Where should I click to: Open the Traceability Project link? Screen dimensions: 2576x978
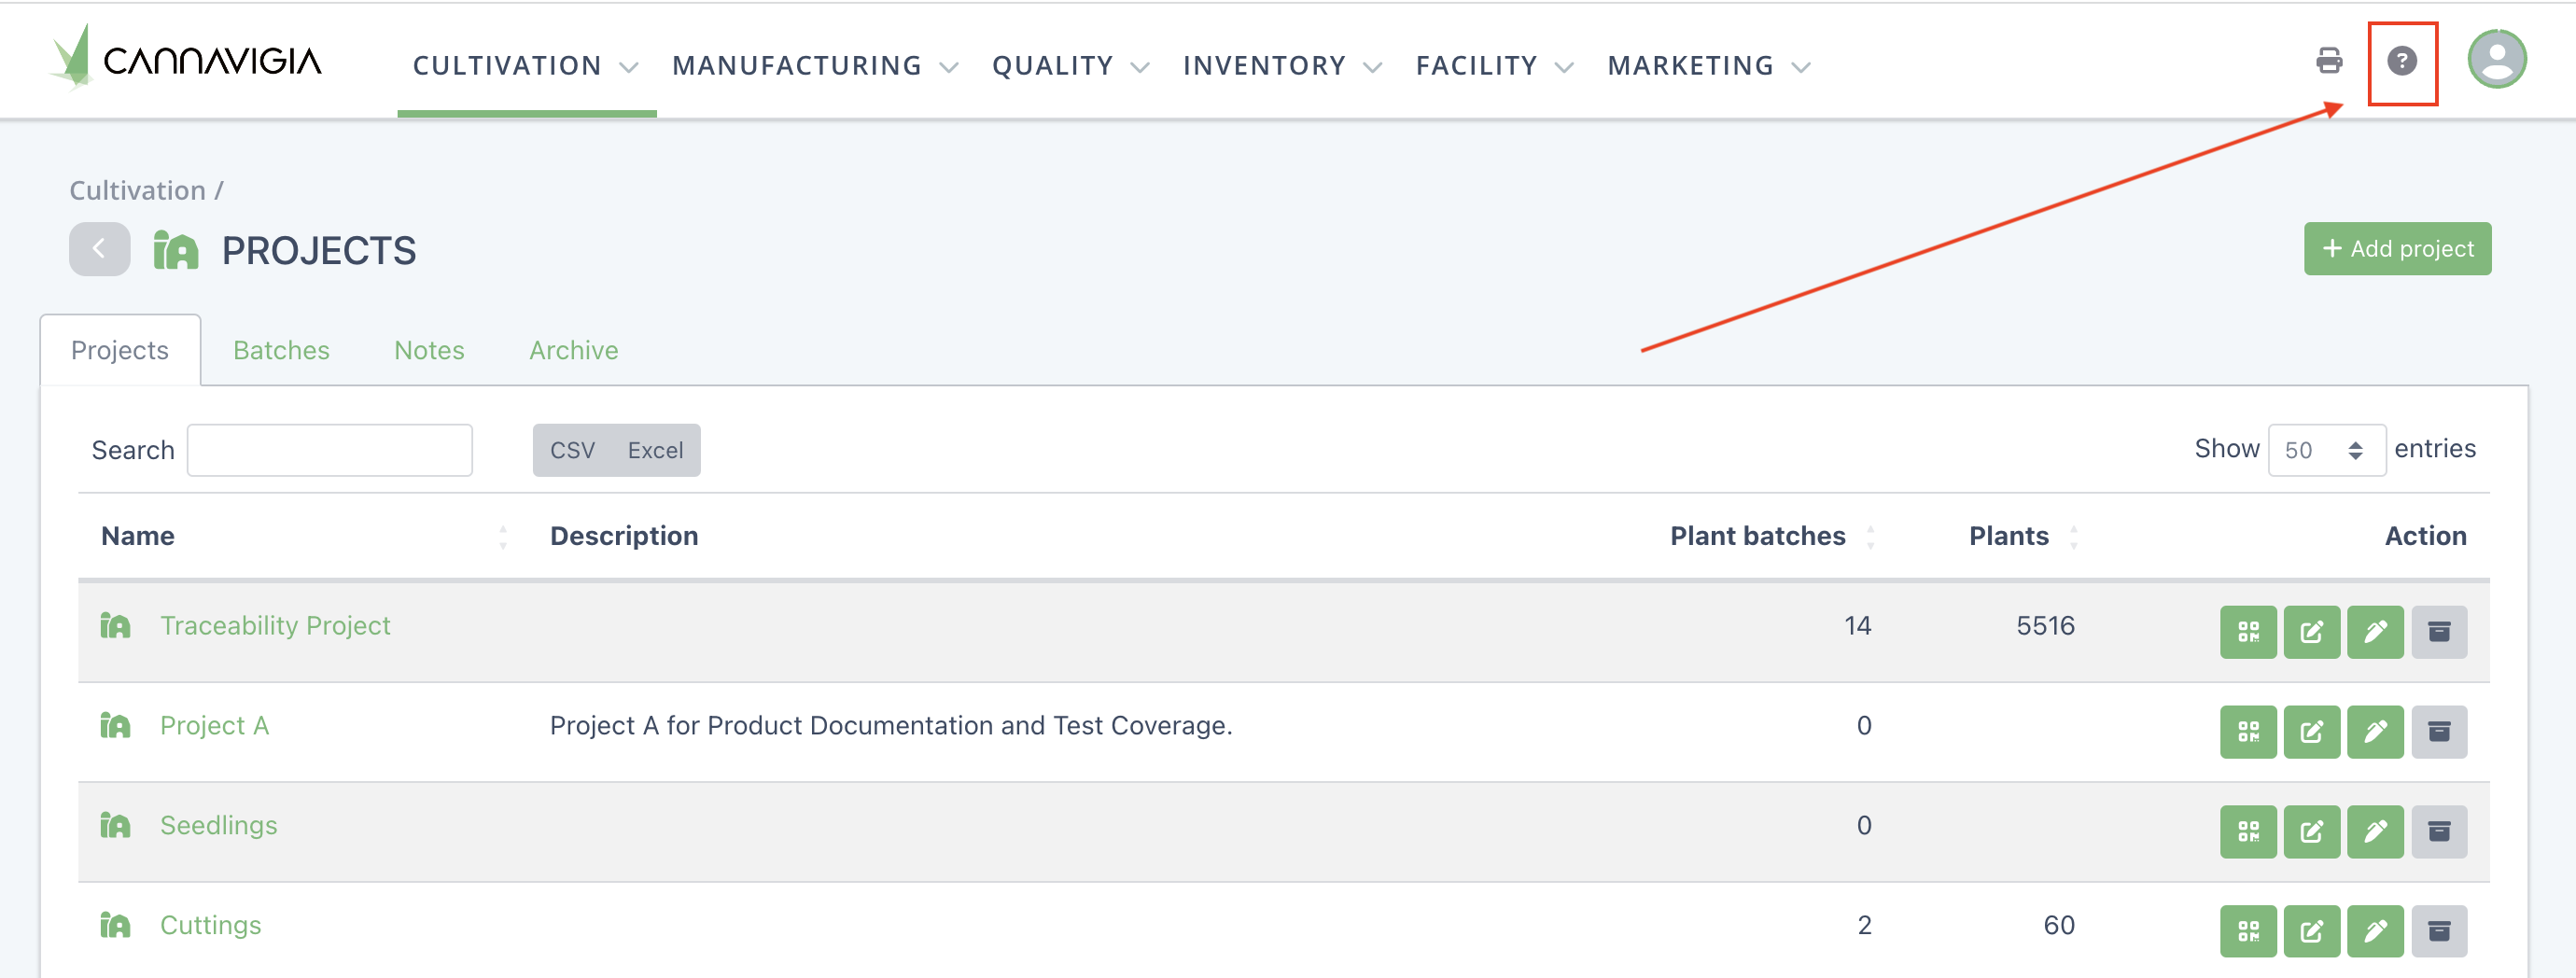tap(275, 626)
